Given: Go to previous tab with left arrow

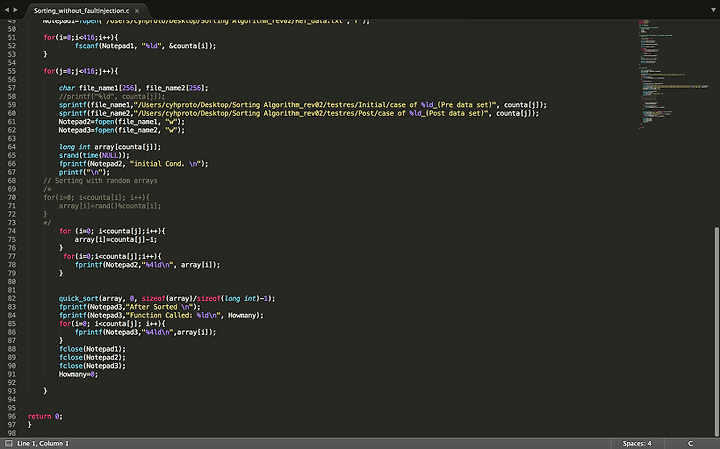Looking at the screenshot, I should coord(6,10).
